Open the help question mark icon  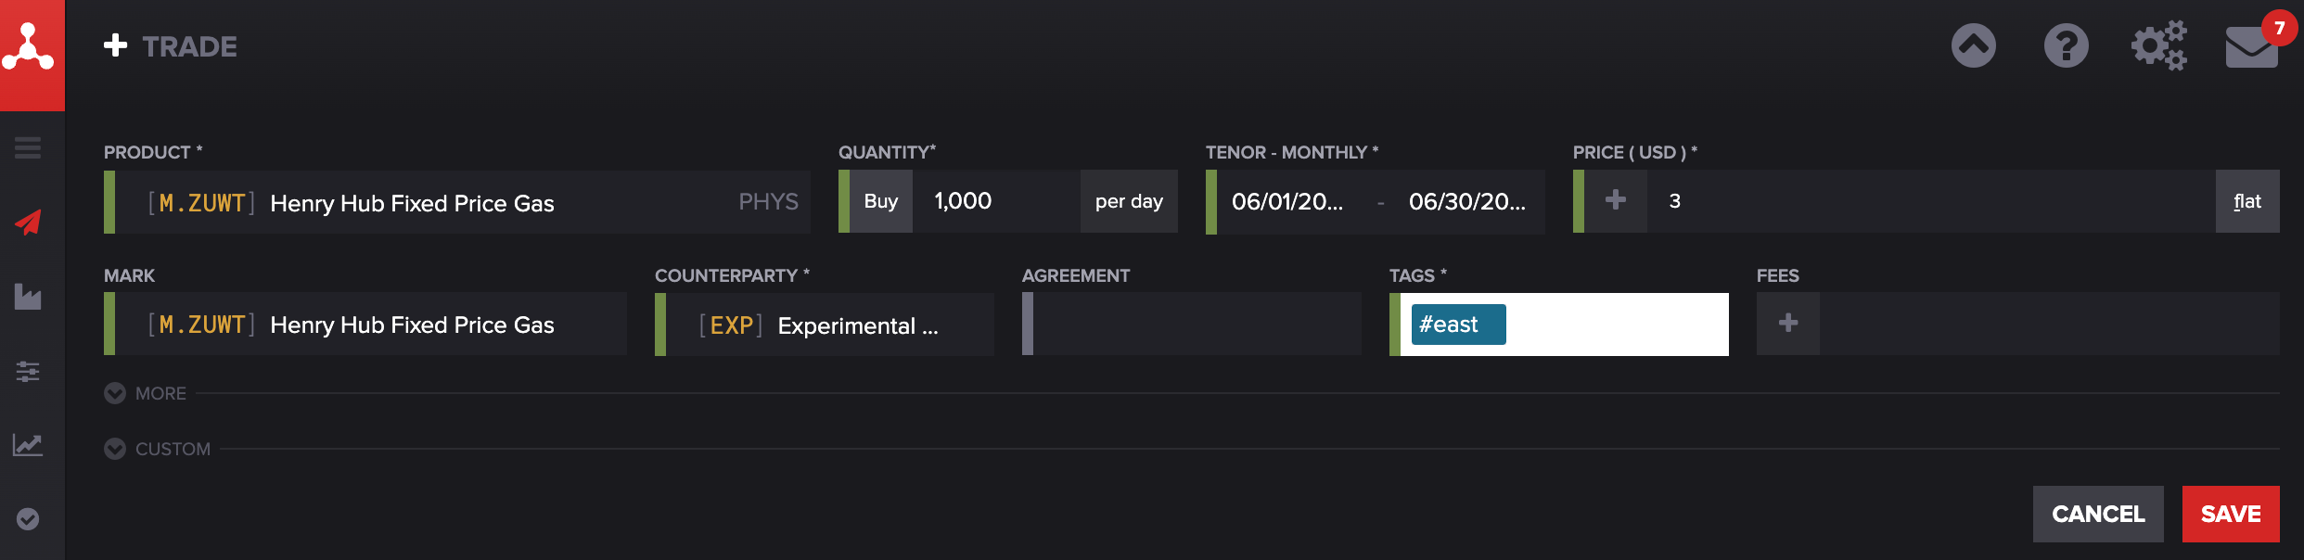(x=2065, y=46)
